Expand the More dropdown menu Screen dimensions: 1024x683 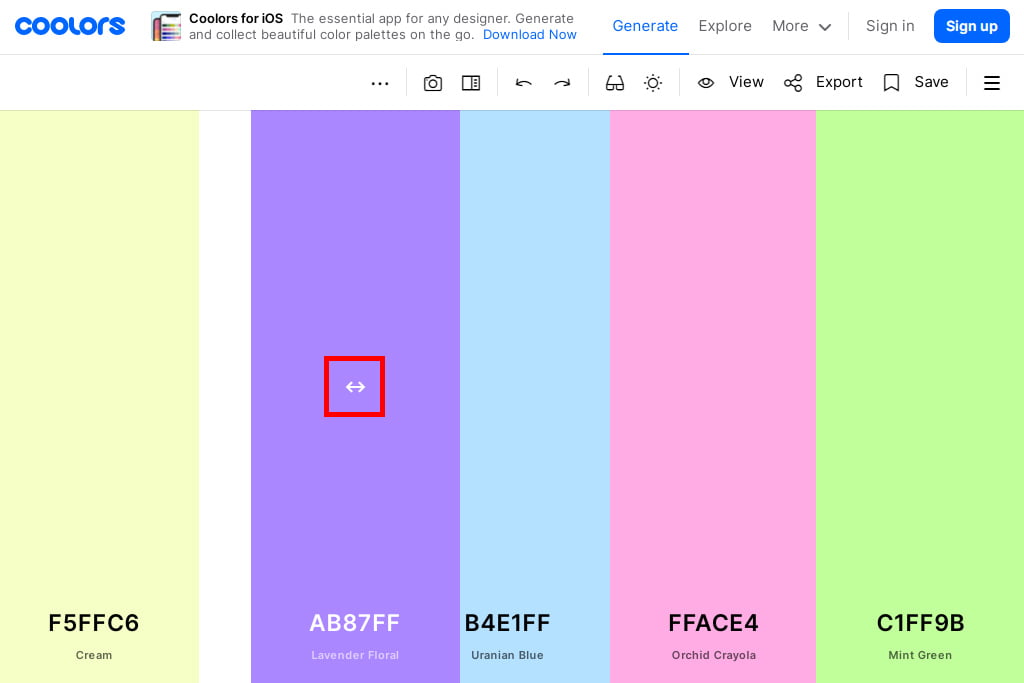(x=801, y=26)
